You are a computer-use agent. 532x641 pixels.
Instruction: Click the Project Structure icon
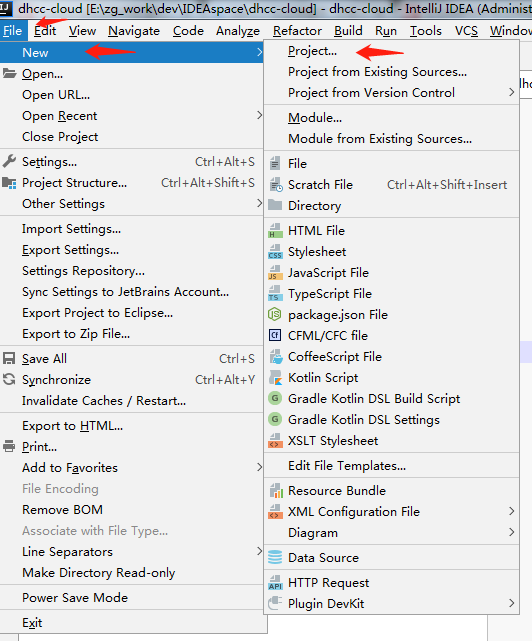tap(9, 183)
